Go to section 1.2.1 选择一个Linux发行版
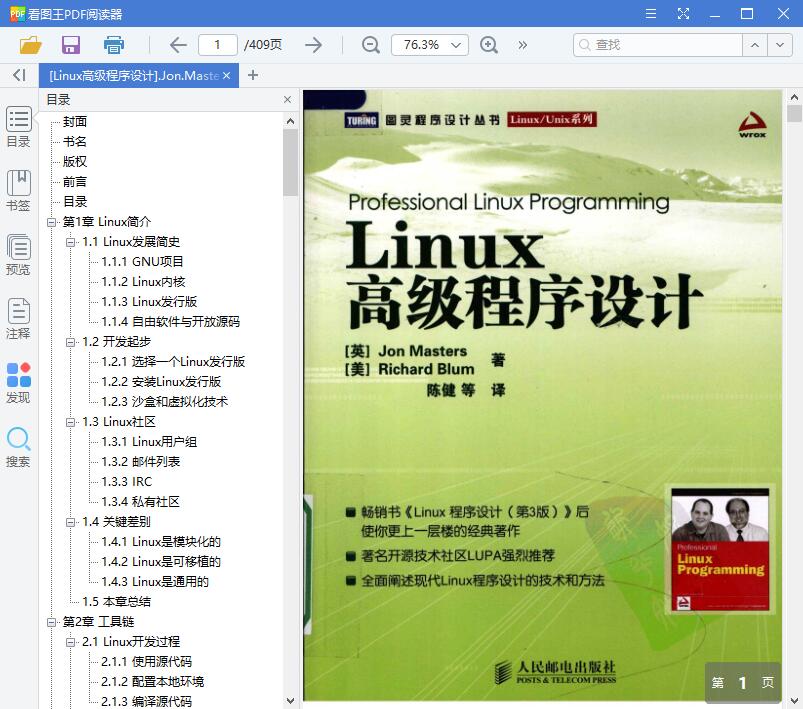This screenshot has width=803, height=709. click(173, 362)
